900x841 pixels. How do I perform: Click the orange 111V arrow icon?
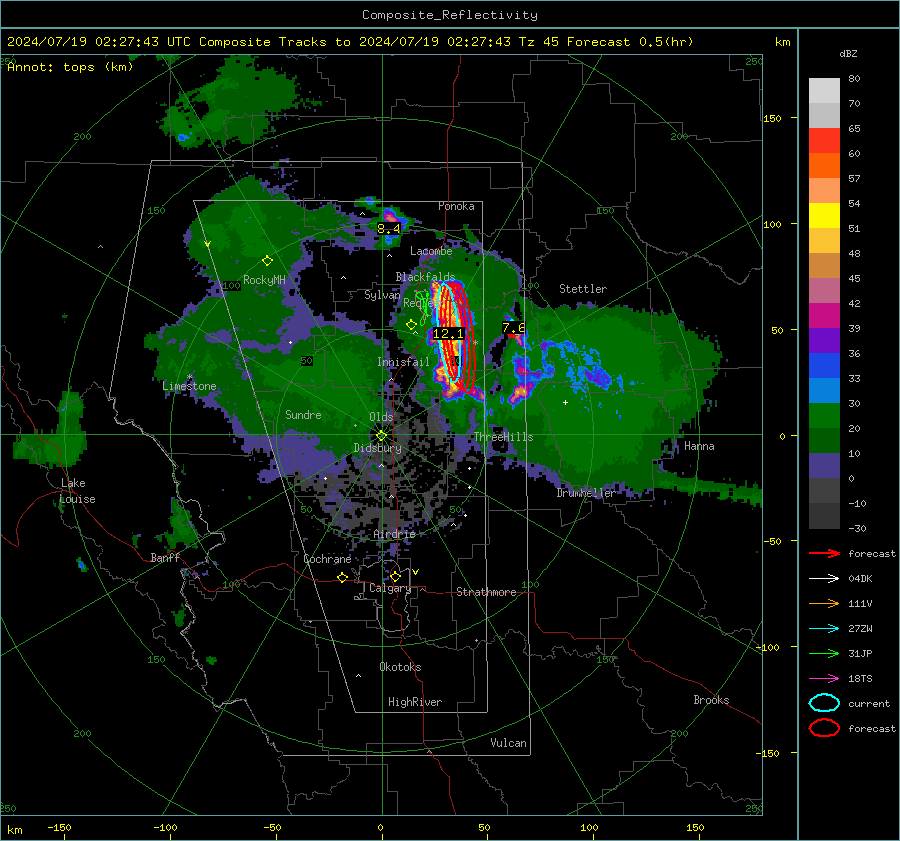point(824,603)
